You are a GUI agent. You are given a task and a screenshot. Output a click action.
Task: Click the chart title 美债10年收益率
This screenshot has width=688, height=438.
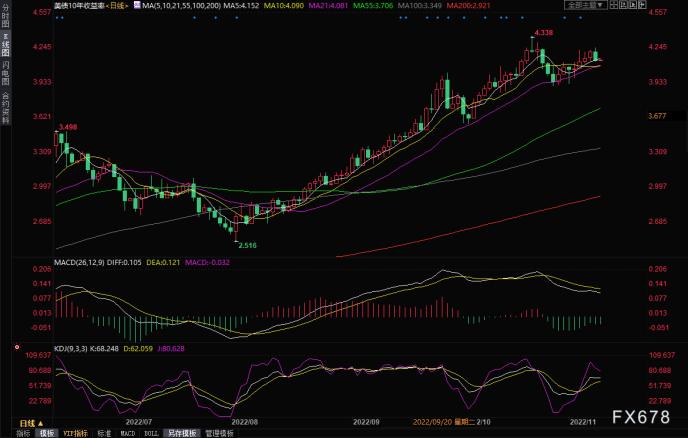coord(80,6)
